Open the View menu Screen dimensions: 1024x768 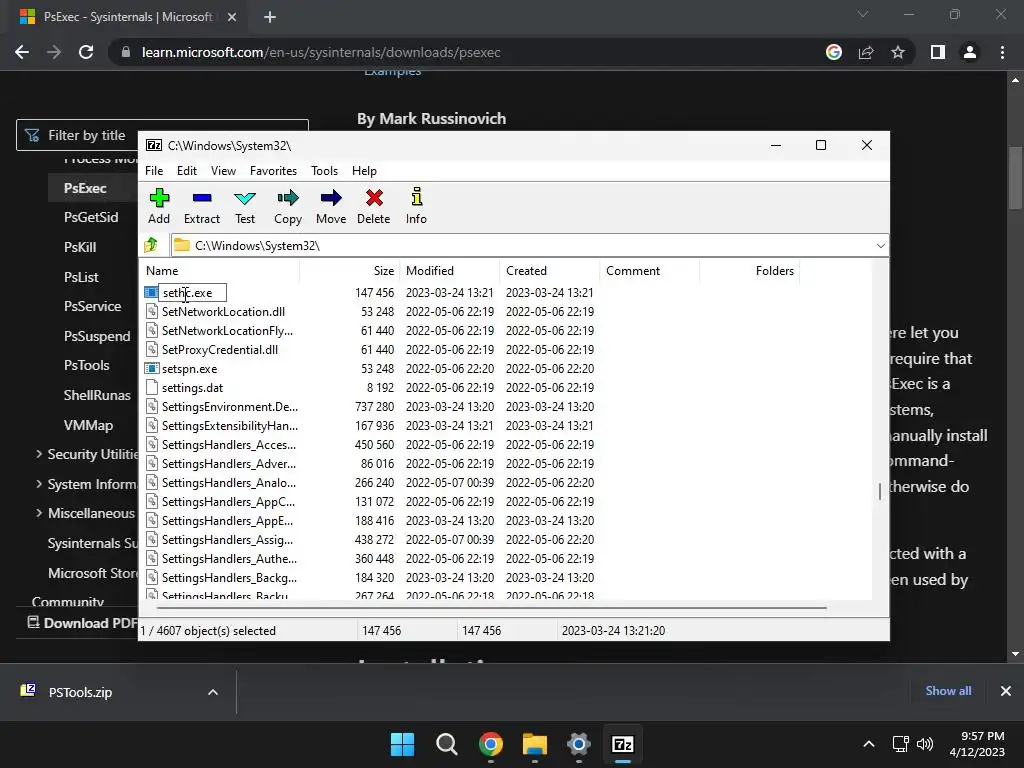(x=223, y=170)
